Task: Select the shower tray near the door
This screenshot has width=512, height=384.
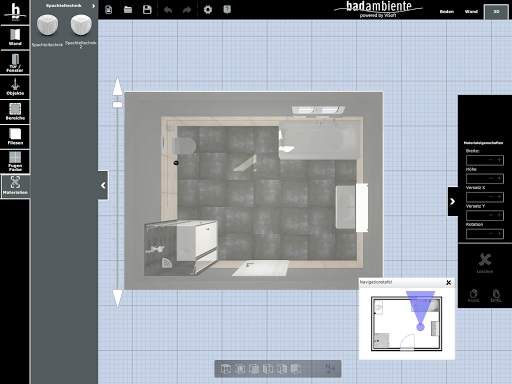Action: click(x=260, y=268)
